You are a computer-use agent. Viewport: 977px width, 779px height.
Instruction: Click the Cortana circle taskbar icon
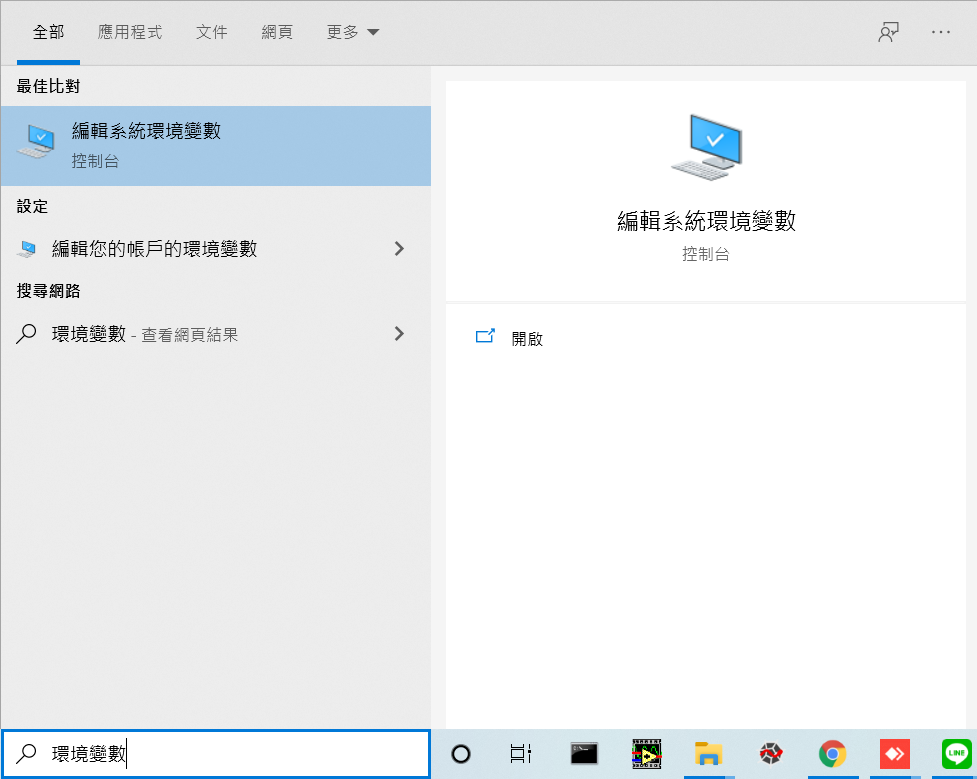(x=460, y=753)
